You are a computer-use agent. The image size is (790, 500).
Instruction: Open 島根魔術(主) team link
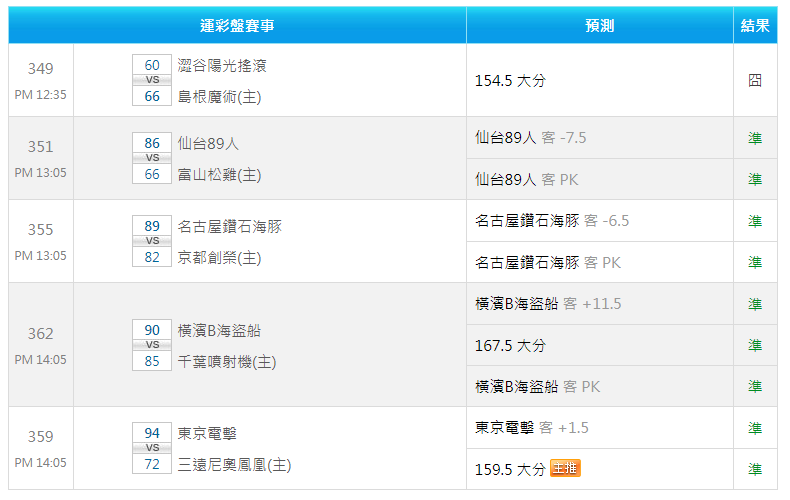pos(219,96)
